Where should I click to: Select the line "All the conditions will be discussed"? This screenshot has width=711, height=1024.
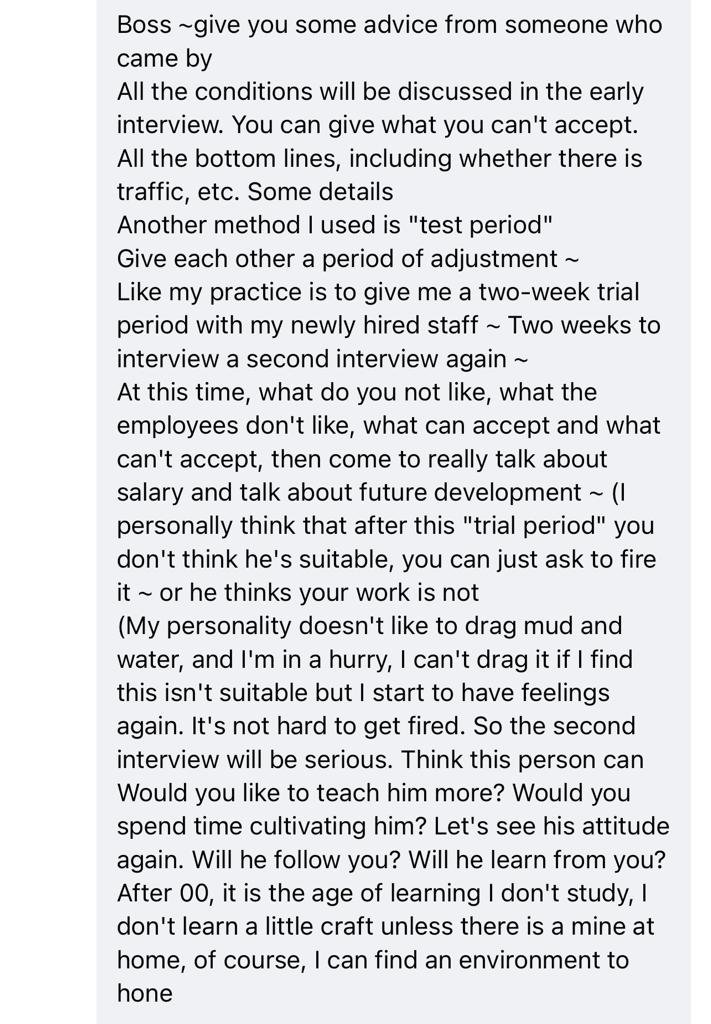(380, 91)
